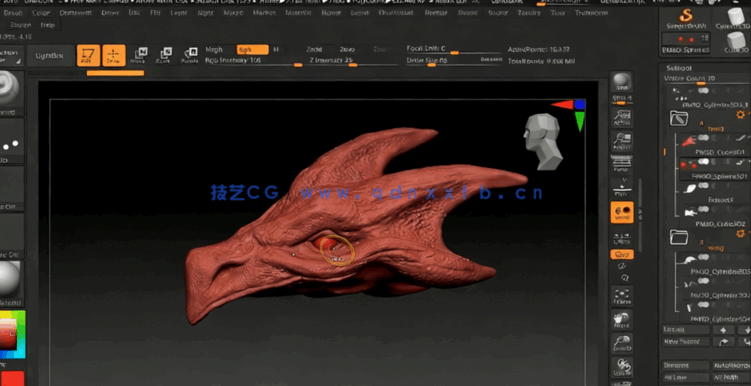Click the BPR render sphere icon

(622, 82)
